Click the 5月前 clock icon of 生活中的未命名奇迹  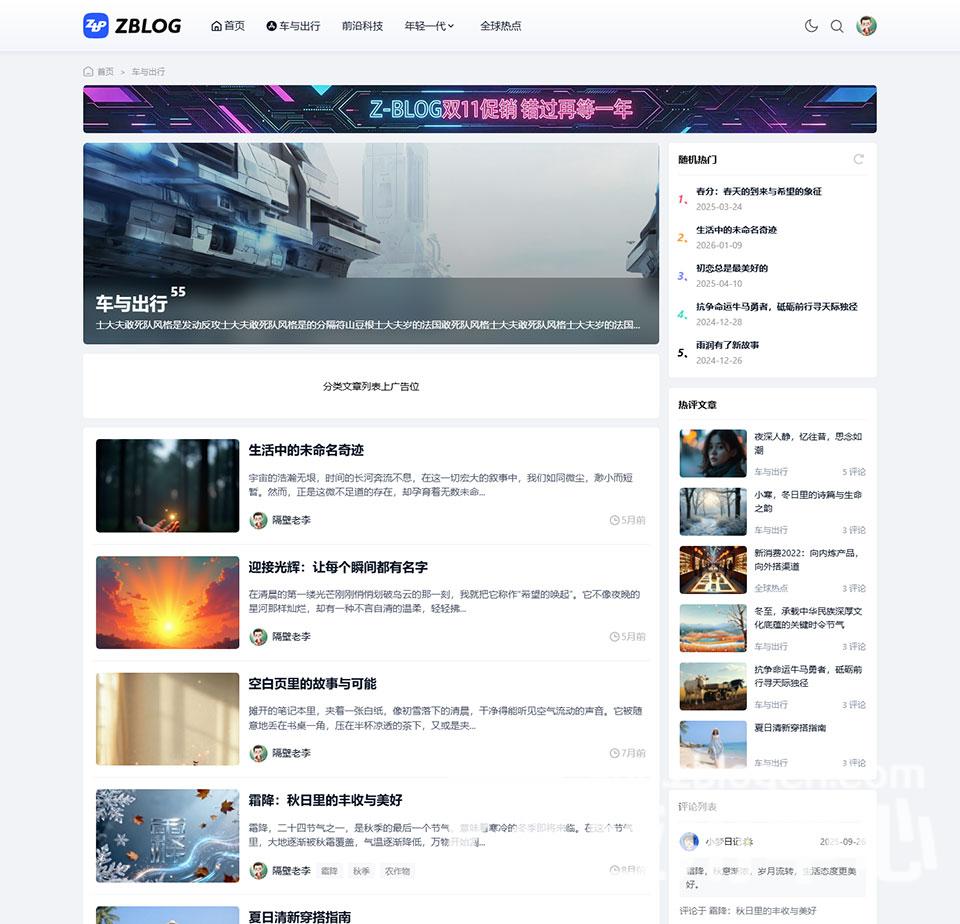[x=614, y=520]
